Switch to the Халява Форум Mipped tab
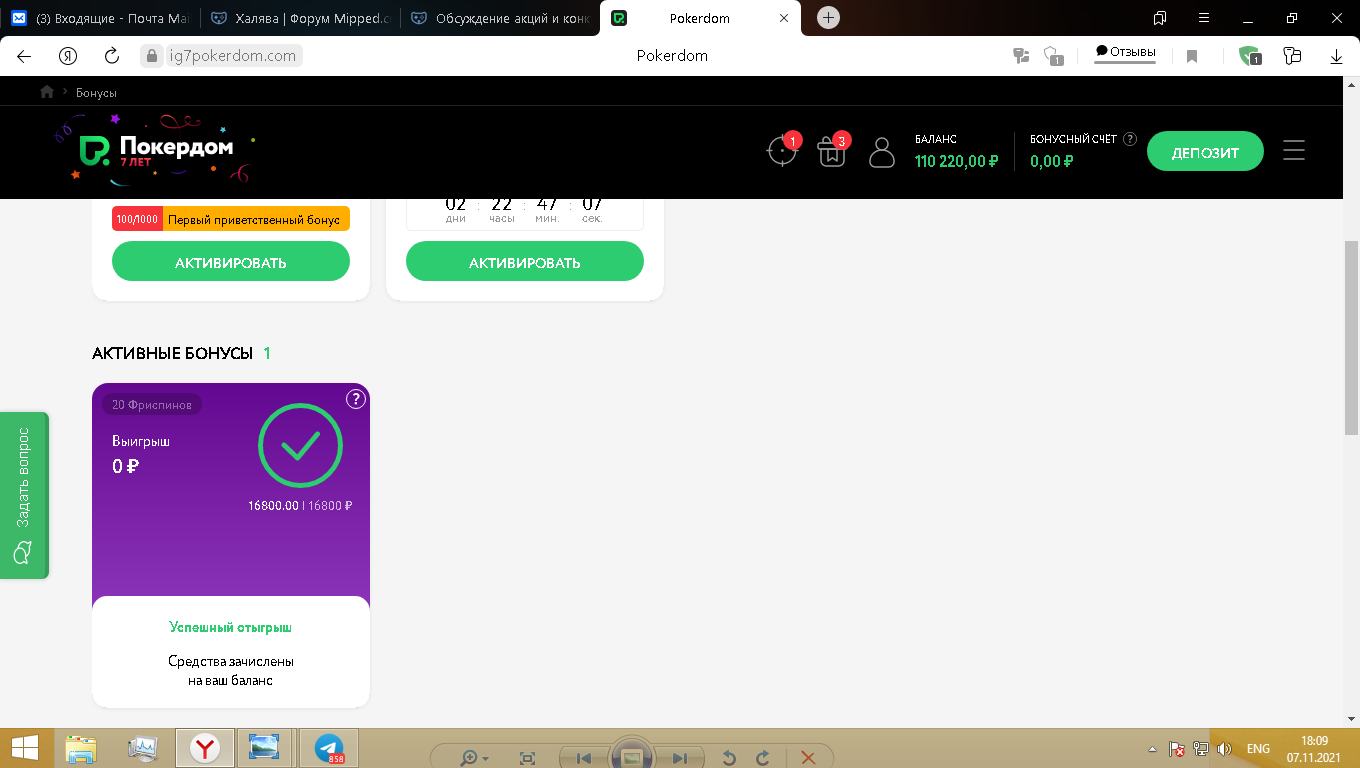The height and width of the screenshot is (768, 1360). (300, 18)
